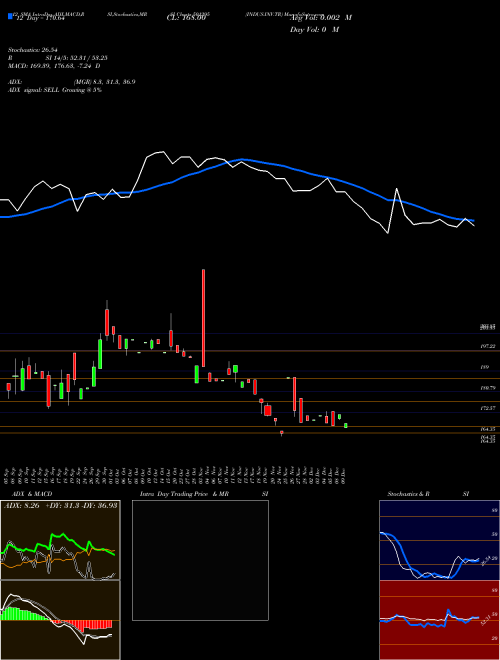The width and height of the screenshot is (500, 660).
Task: Click the tallest red candlestick
Action: pyautogui.click(x=204, y=318)
